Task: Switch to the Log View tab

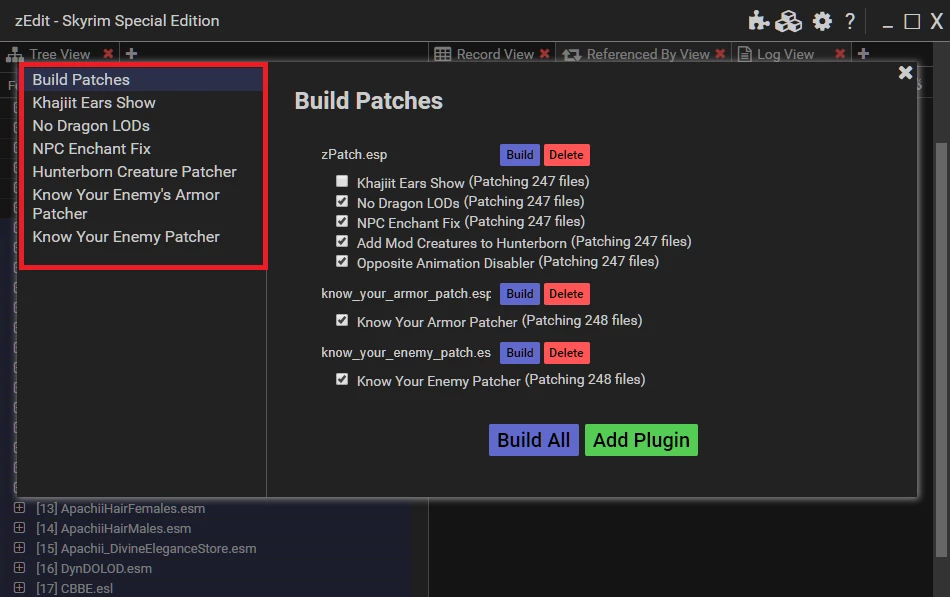Action: (785, 54)
